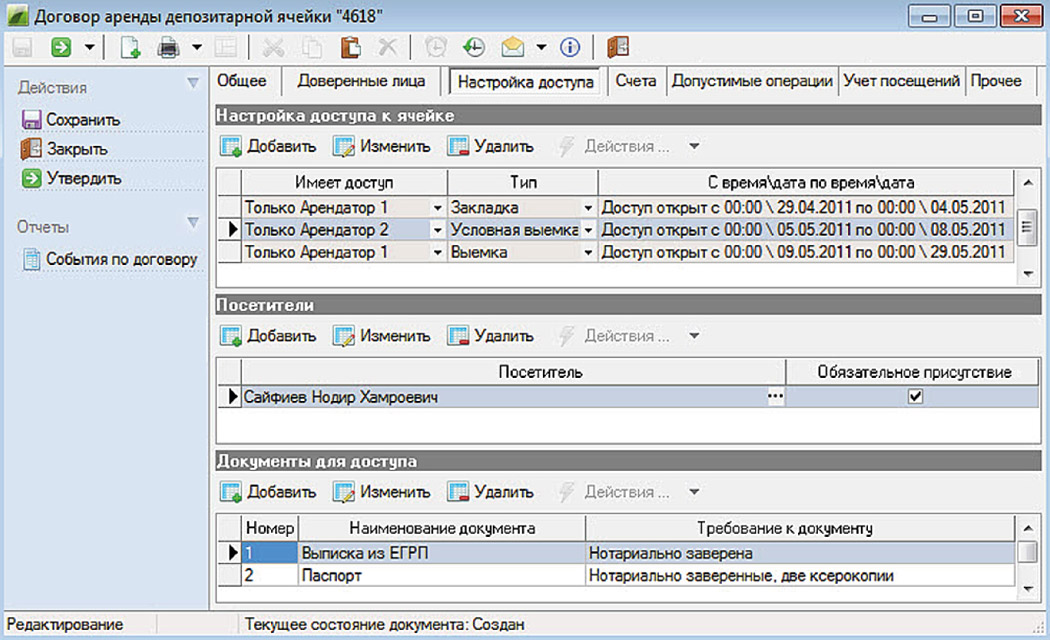Click Утвердить in the actions sidebar
This screenshot has width=1050, height=640.
[82, 178]
